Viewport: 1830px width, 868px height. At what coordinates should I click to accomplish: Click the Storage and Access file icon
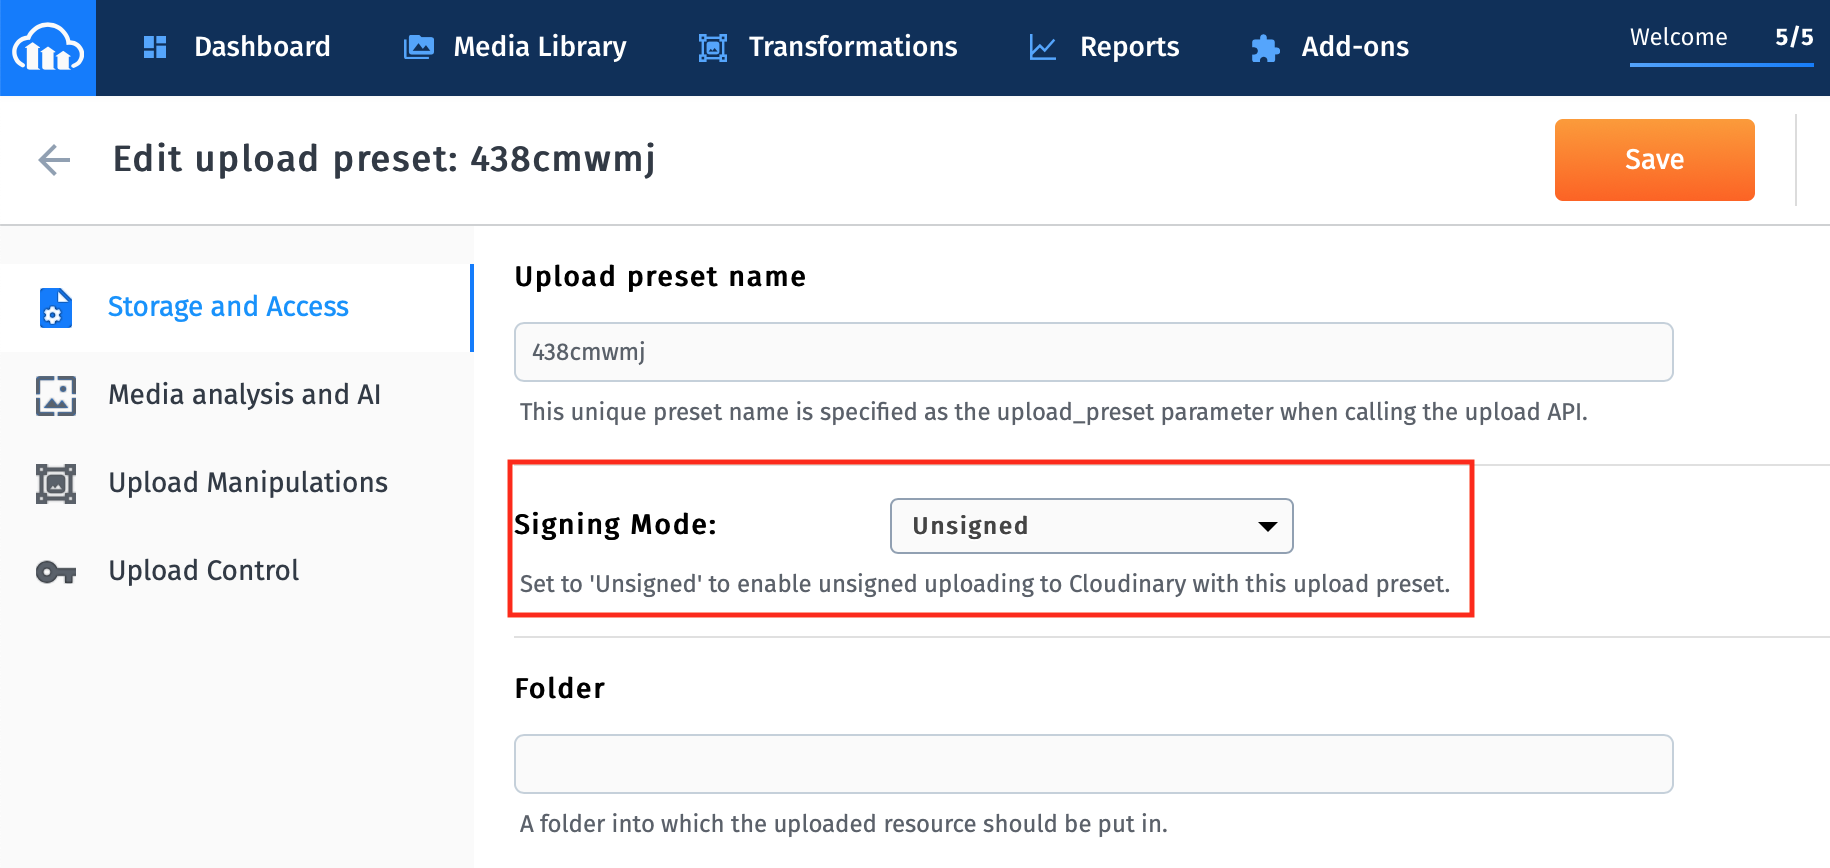56,307
